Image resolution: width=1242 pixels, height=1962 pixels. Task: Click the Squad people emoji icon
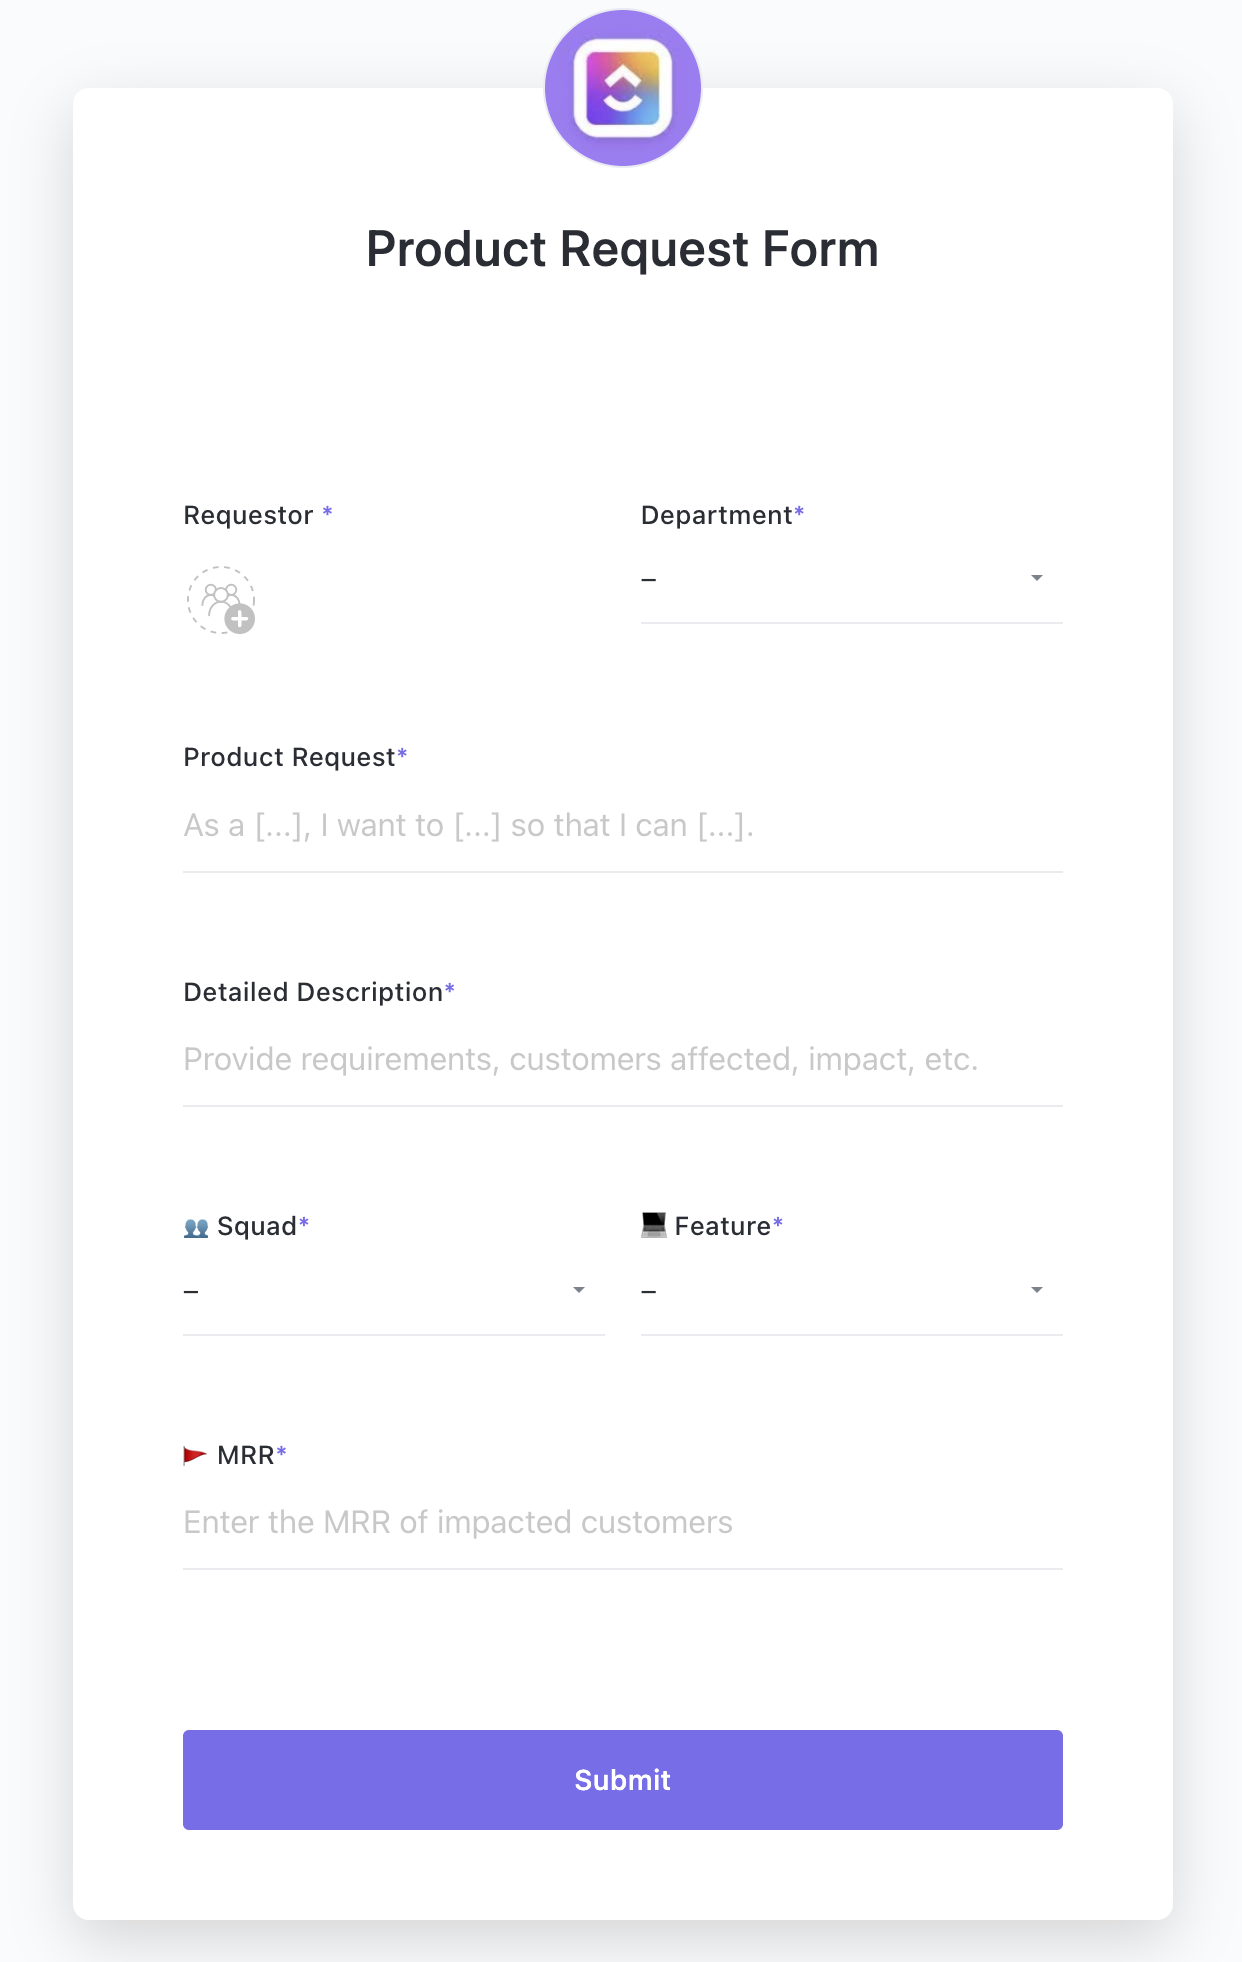coord(196,1227)
